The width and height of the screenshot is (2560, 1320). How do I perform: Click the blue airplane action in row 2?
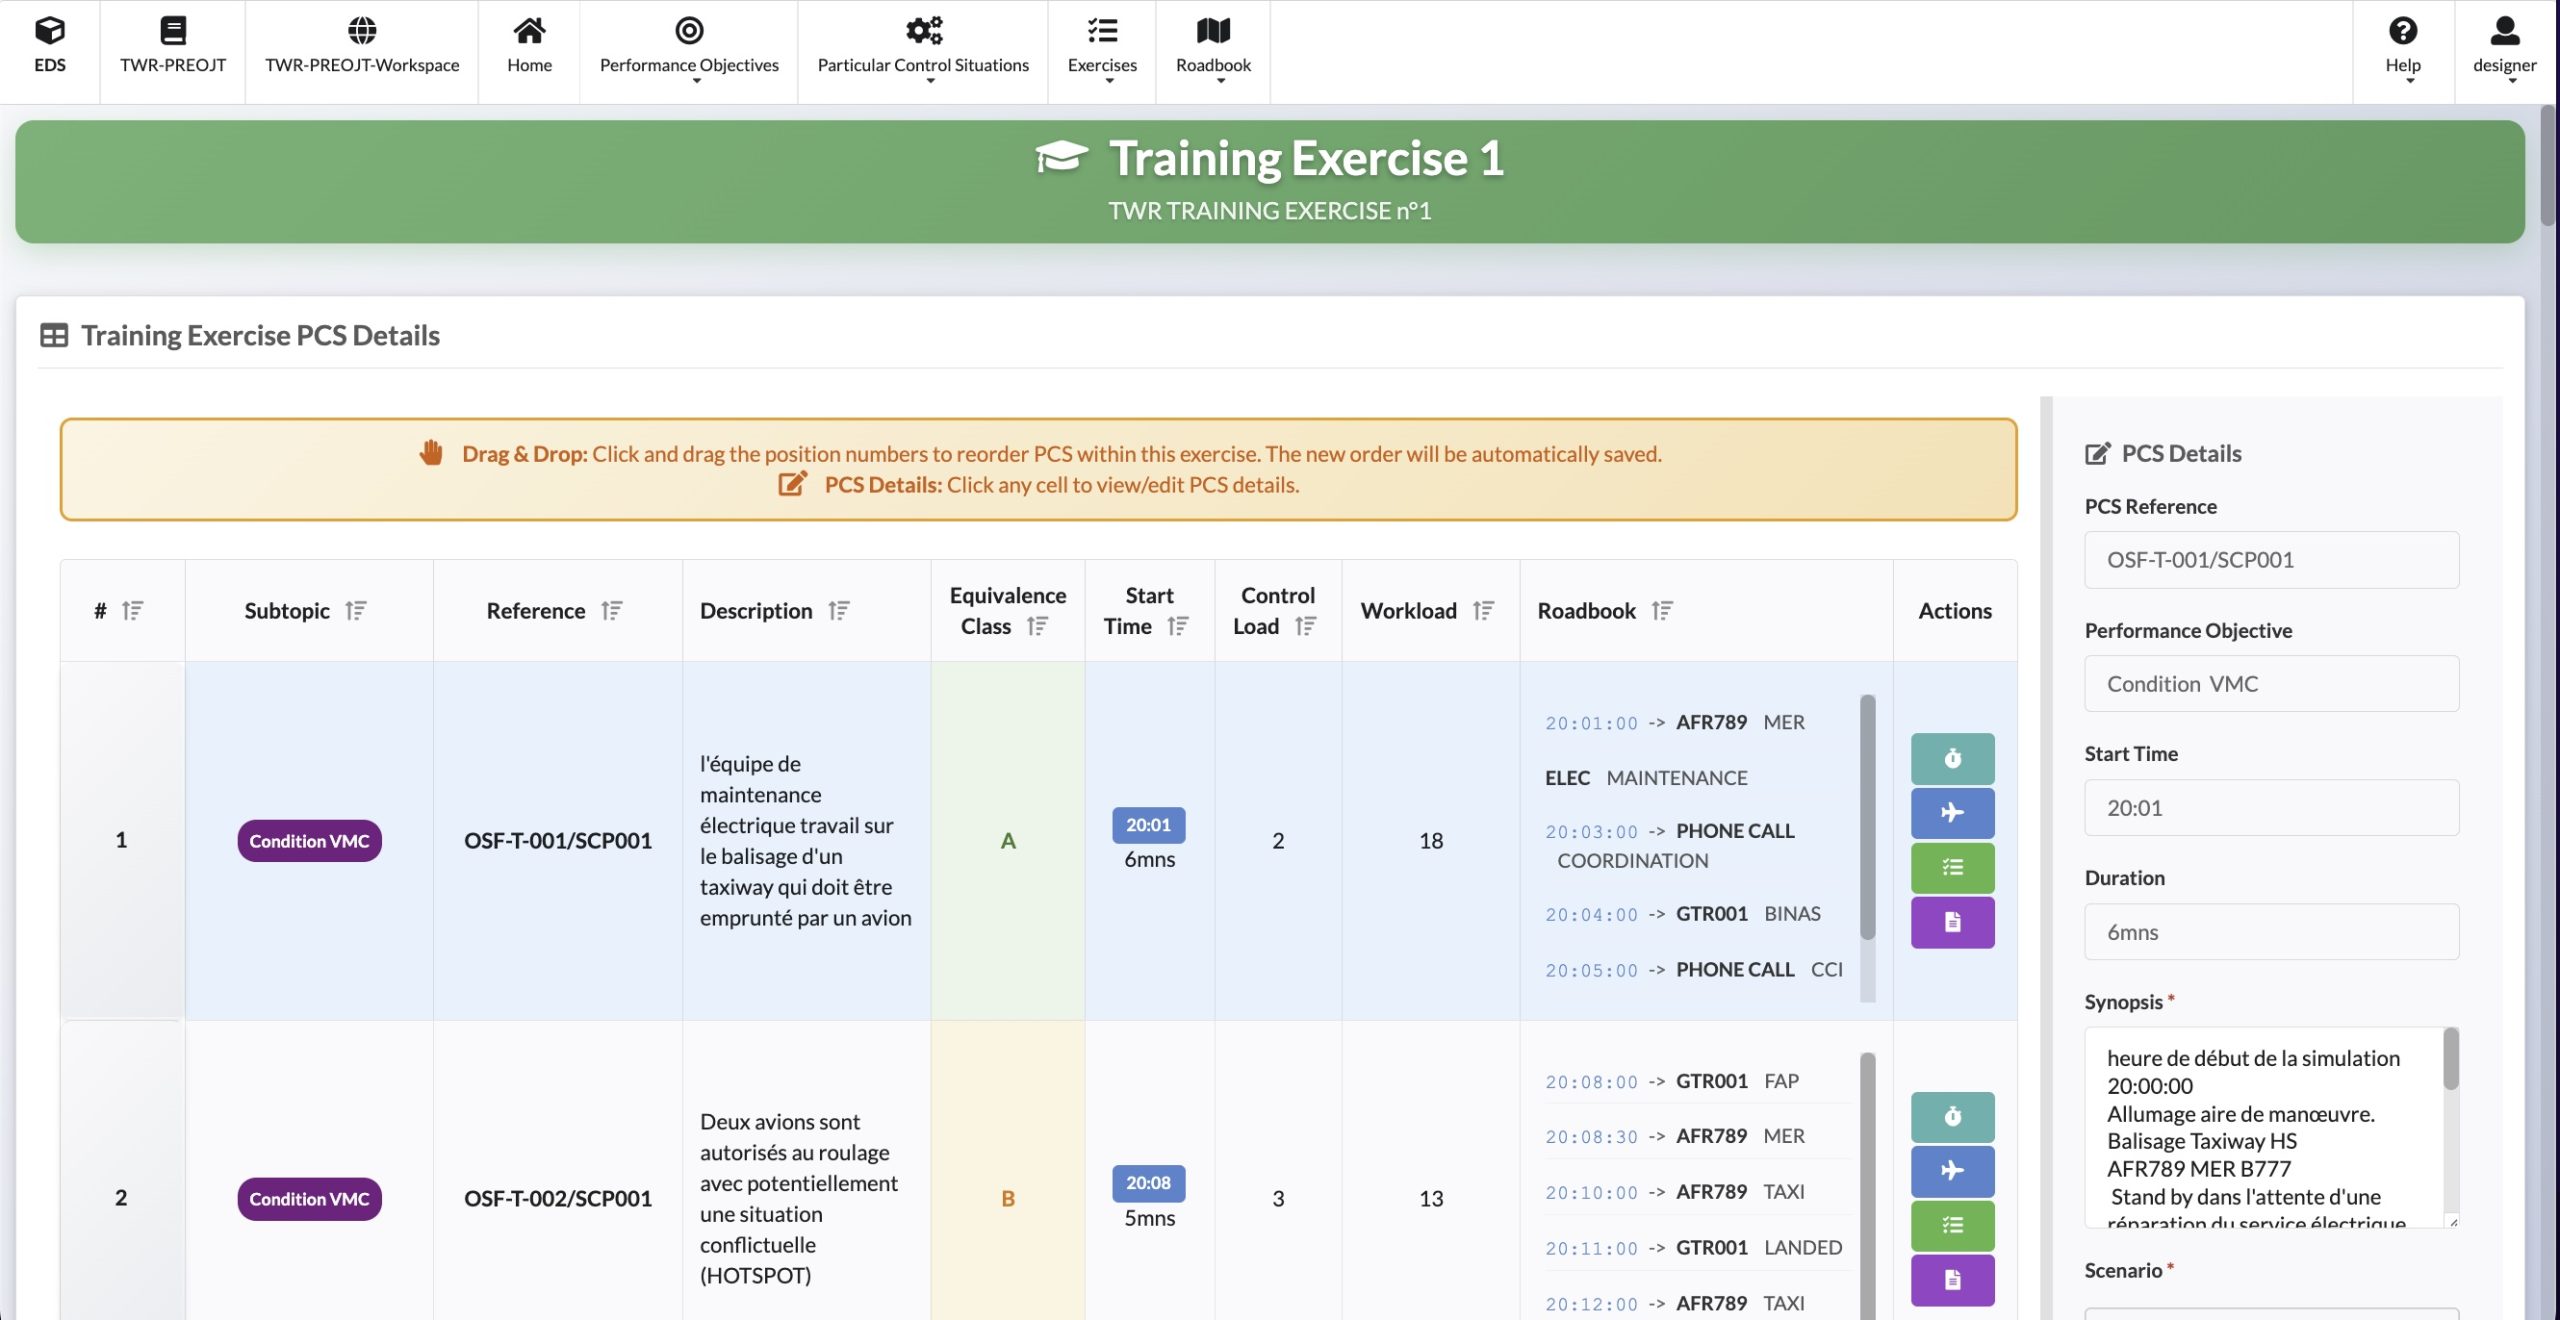tap(1951, 1171)
